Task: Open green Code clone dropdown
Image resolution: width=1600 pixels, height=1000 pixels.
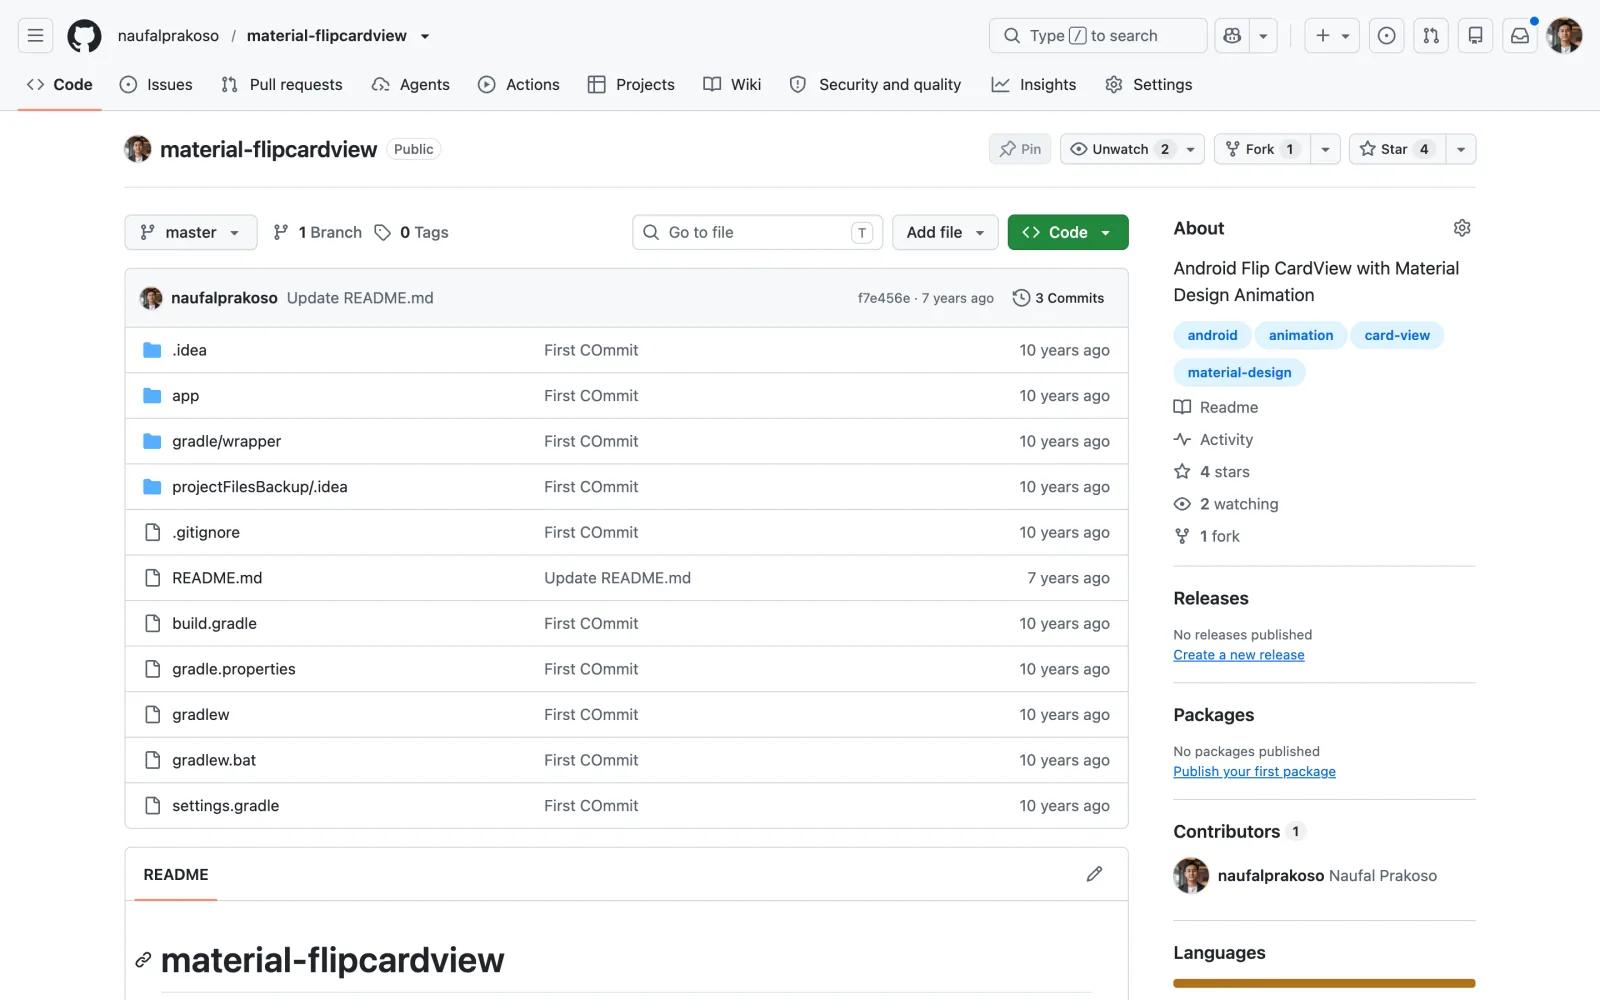Action: (1068, 232)
